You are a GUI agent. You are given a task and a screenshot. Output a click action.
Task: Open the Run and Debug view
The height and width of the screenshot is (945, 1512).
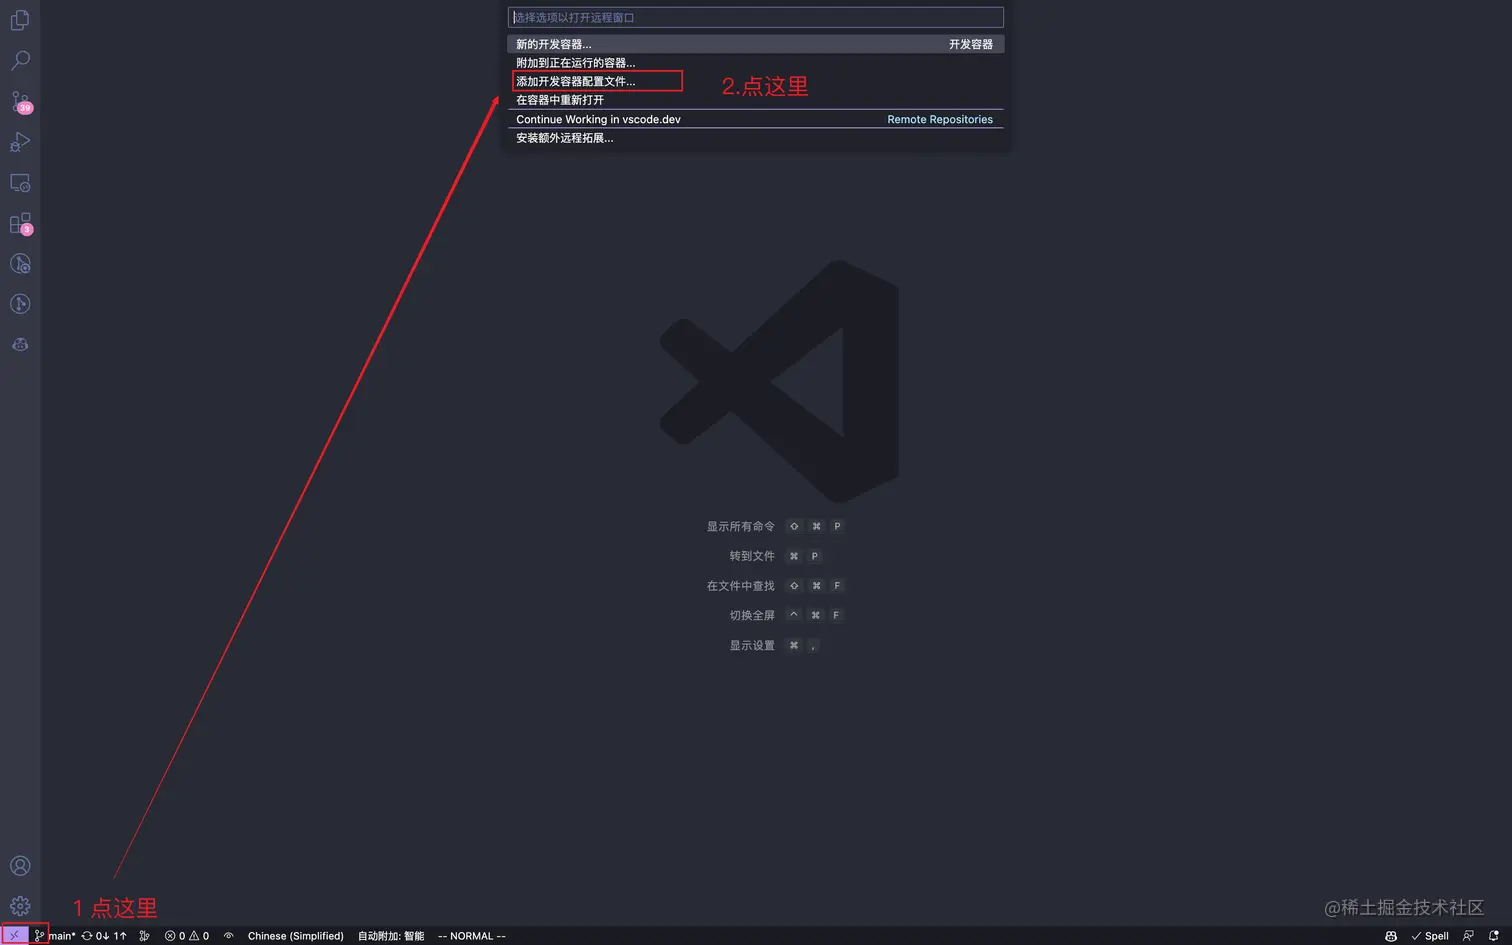[x=20, y=142]
